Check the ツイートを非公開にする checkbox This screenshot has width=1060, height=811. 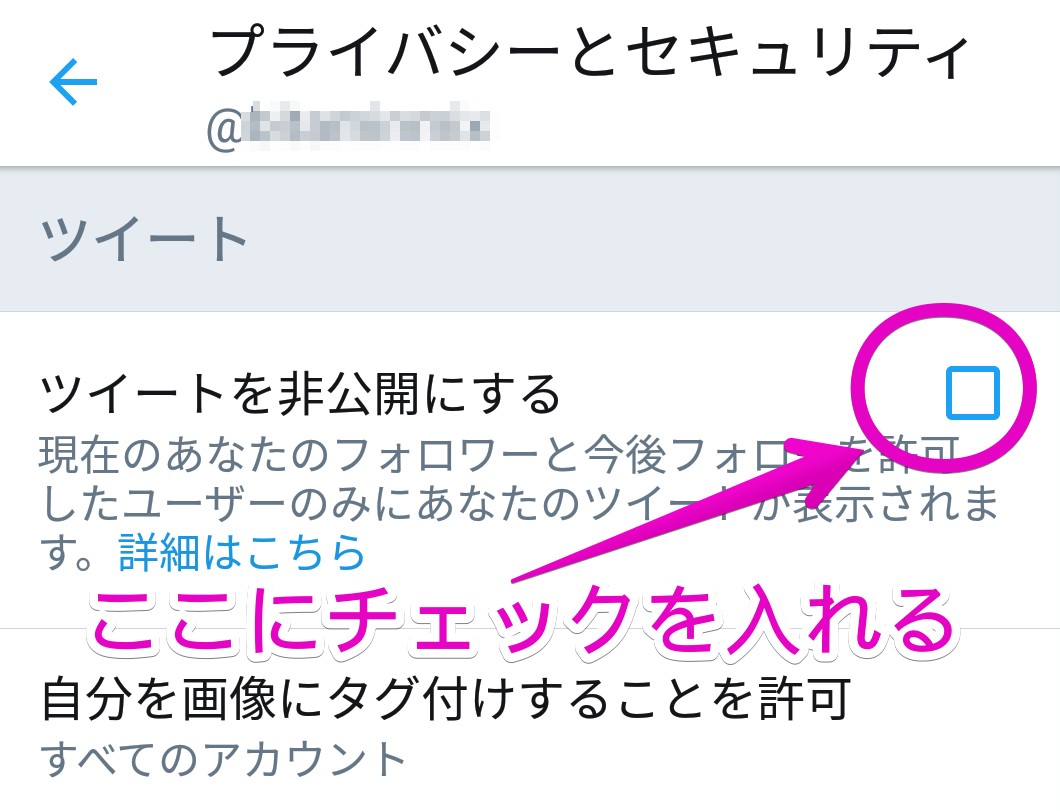973,393
